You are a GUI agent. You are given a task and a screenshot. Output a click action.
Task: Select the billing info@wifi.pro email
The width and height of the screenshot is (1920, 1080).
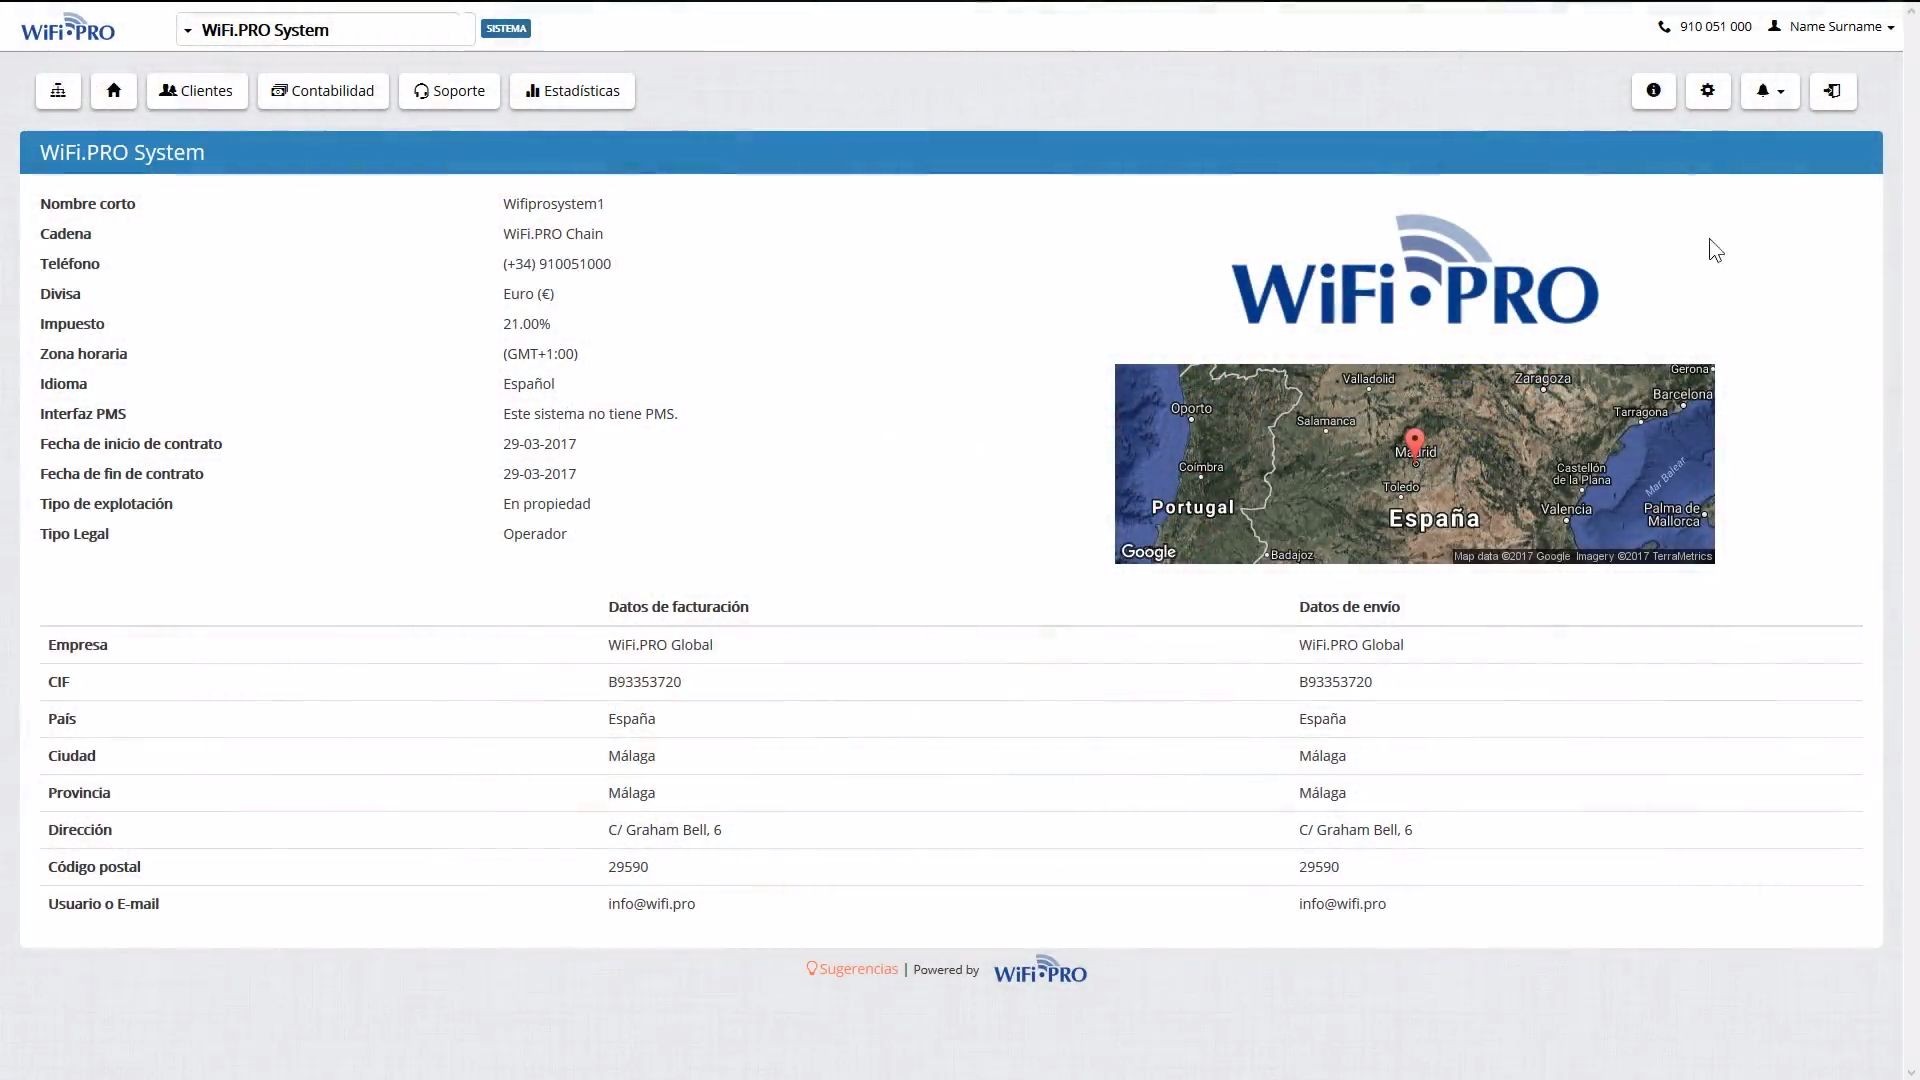[651, 904]
